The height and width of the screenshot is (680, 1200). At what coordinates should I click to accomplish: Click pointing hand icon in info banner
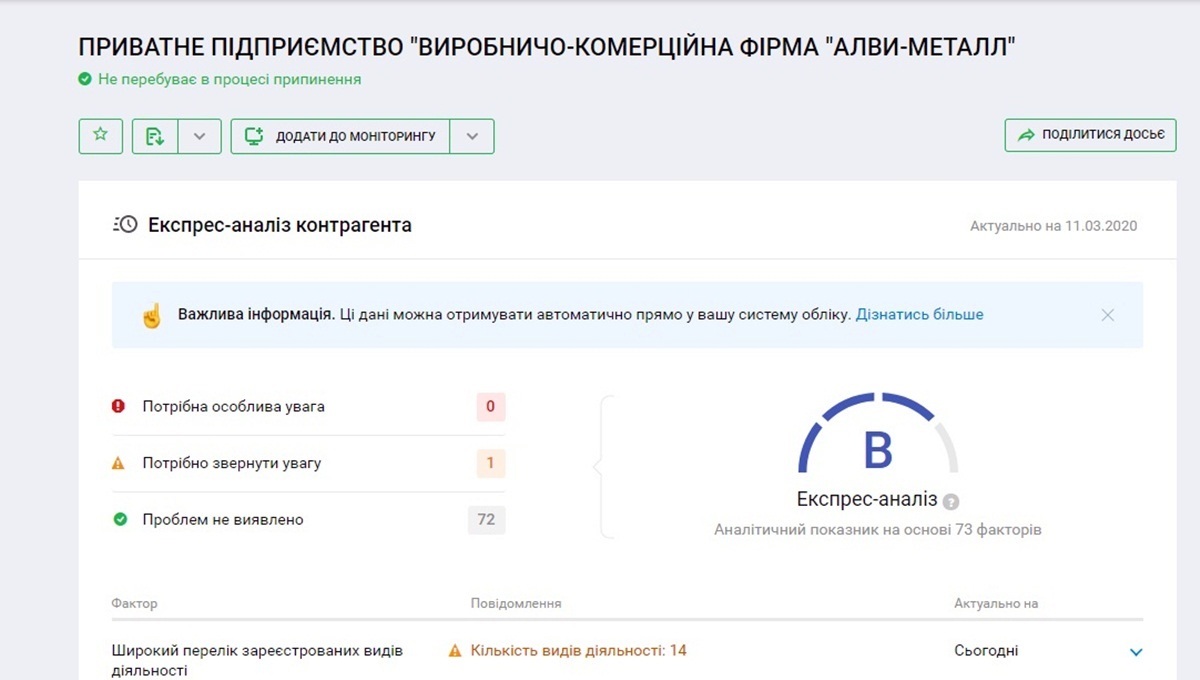pyautogui.click(x=151, y=315)
